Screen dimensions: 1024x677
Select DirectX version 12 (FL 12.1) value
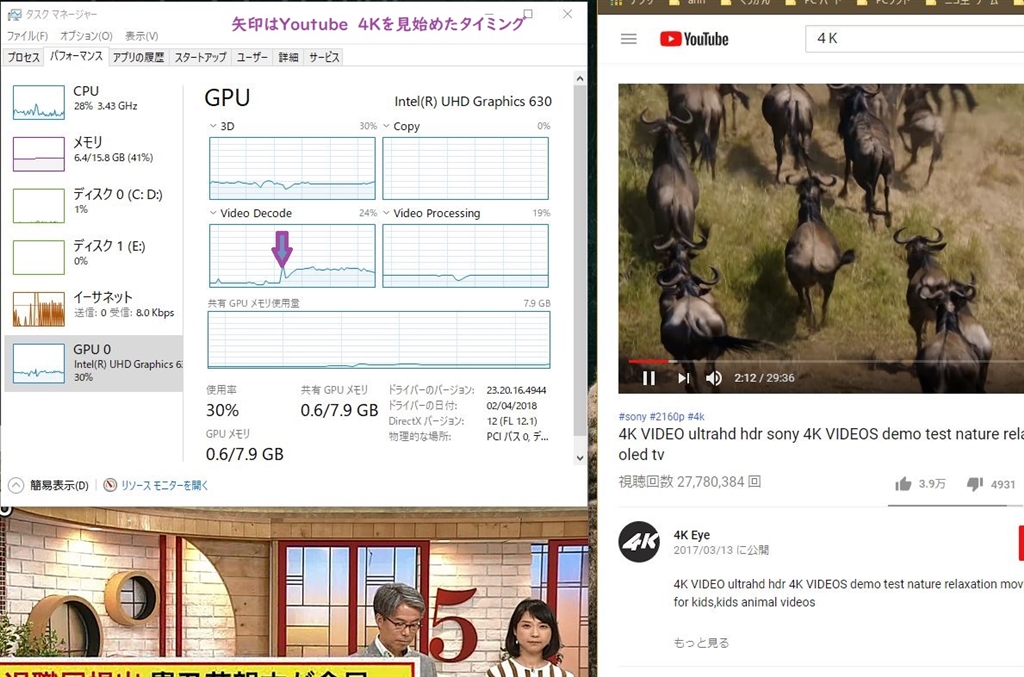512,421
